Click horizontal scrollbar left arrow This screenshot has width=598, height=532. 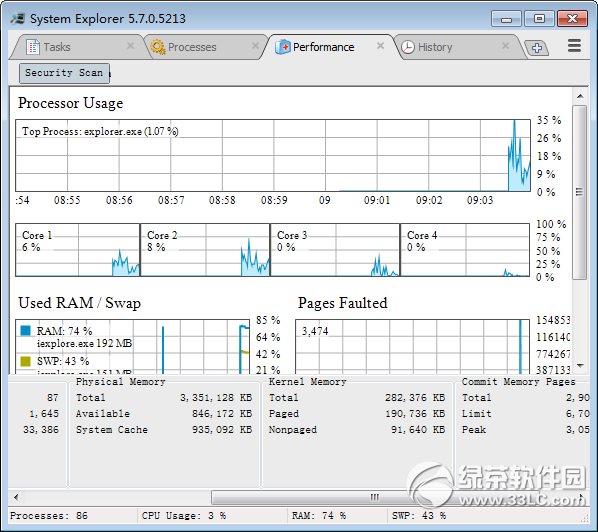pyautogui.click(x=16, y=497)
